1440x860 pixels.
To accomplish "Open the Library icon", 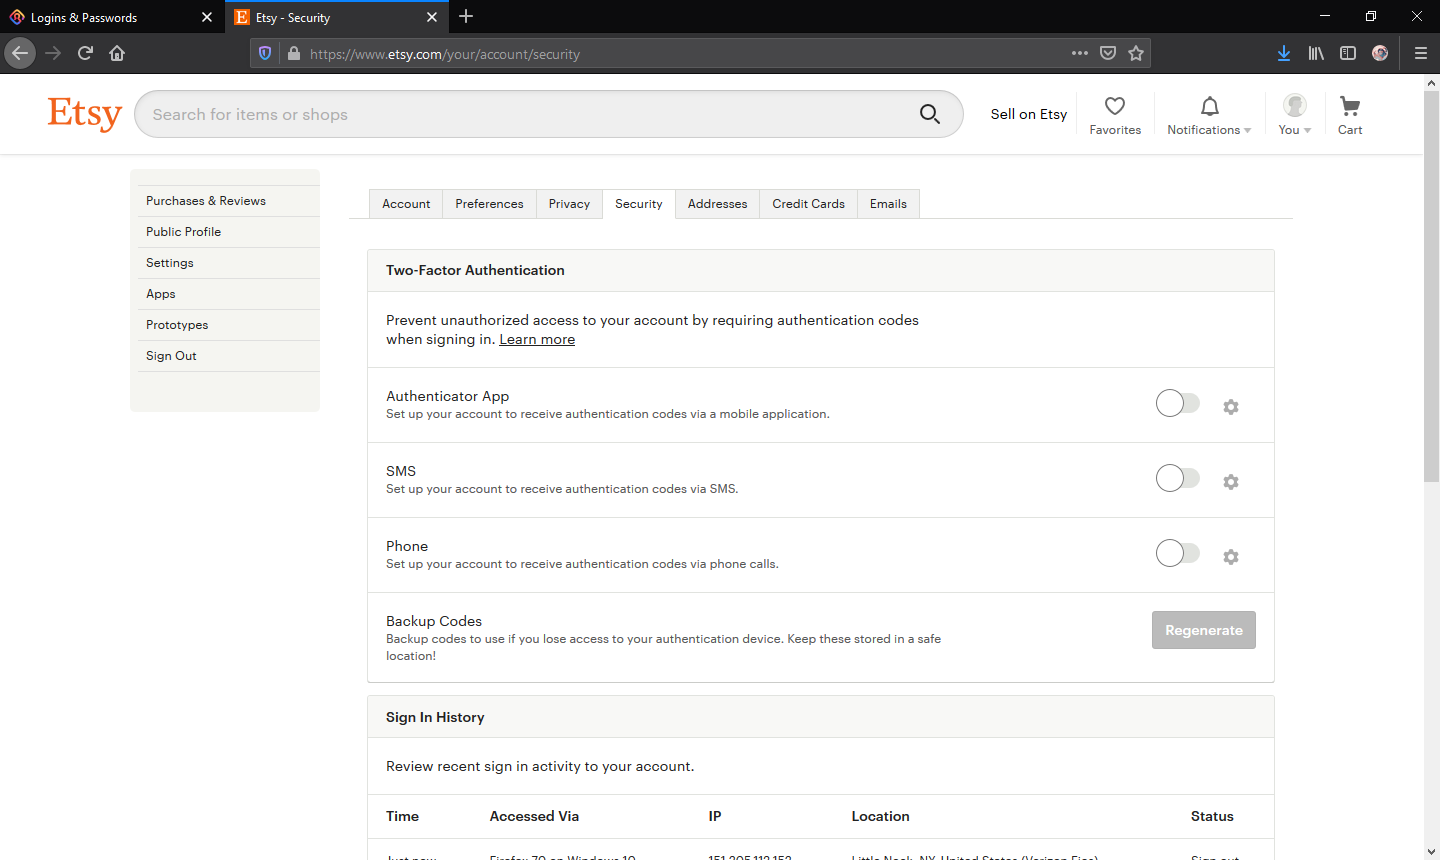I will click(x=1316, y=53).
